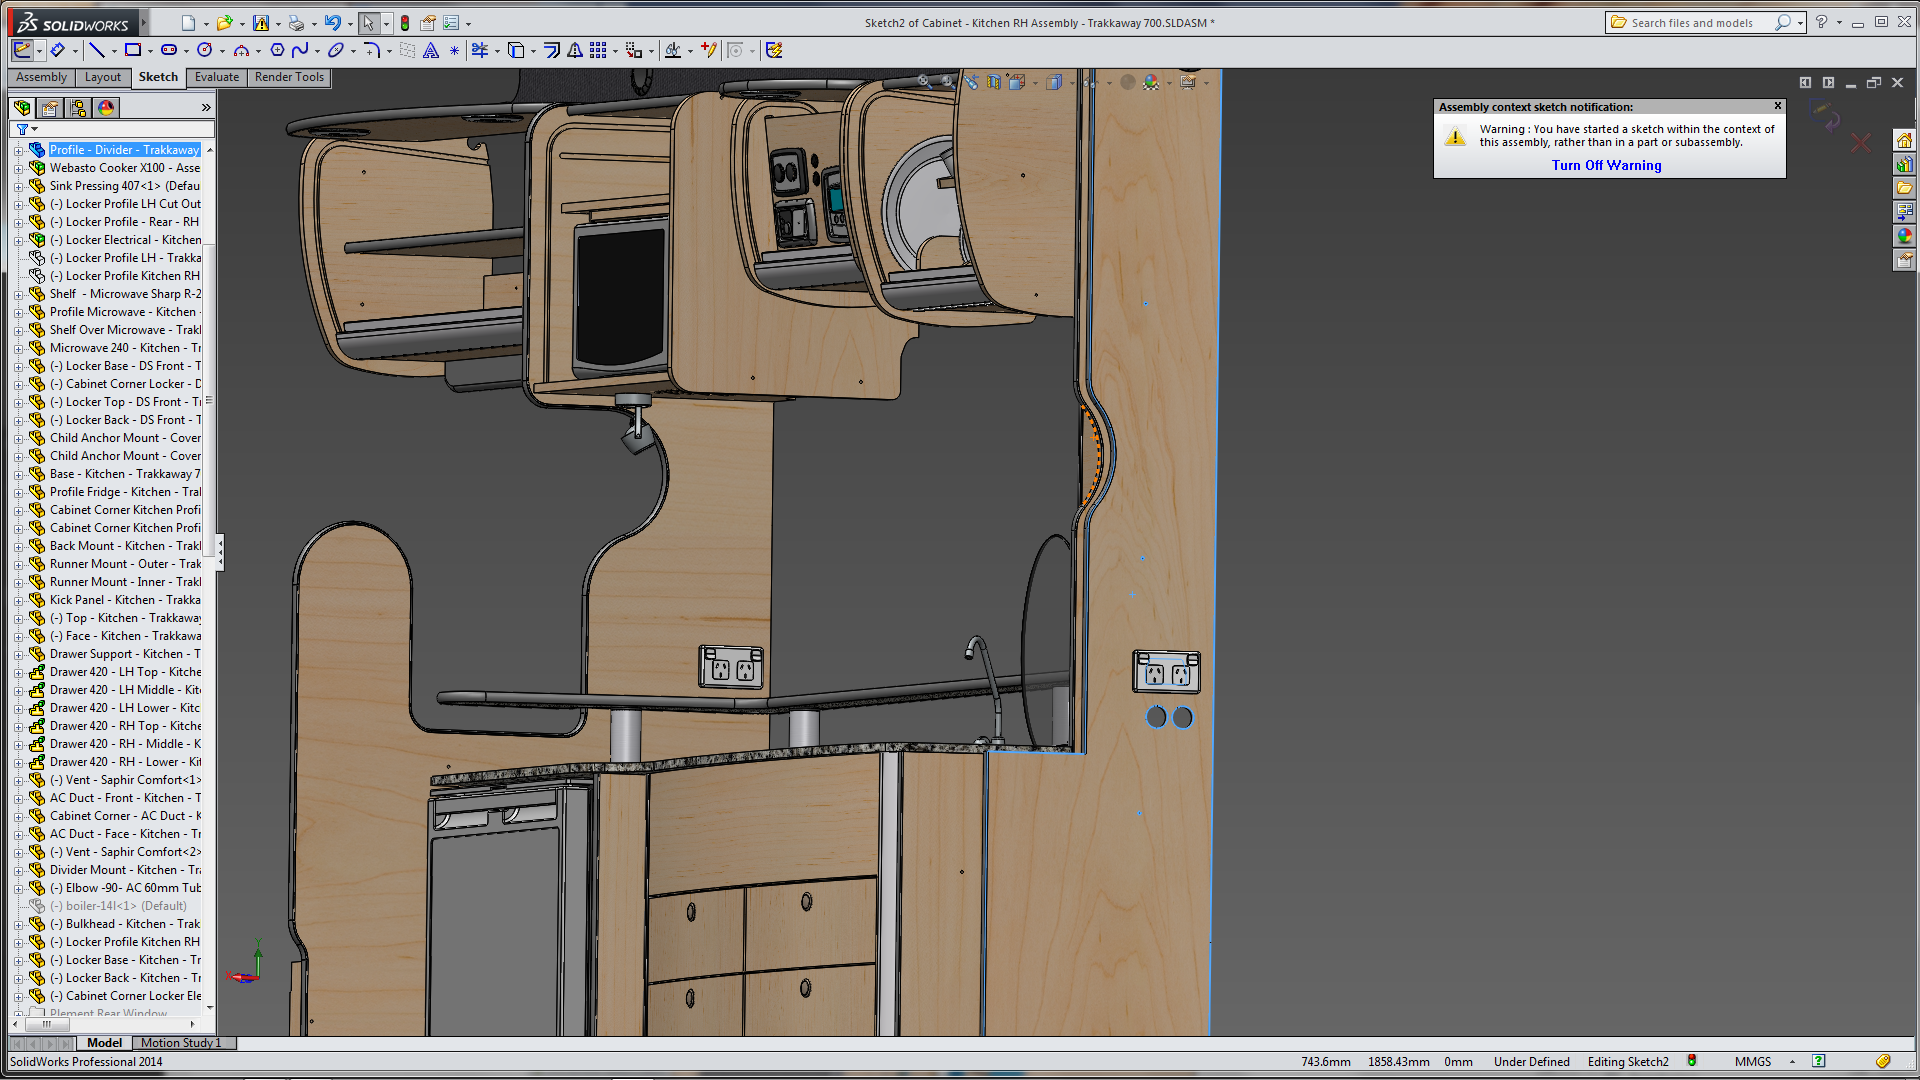Activate the Smart Dimension tool
The image size is (1920, 1080).
[x=57, y=50]
